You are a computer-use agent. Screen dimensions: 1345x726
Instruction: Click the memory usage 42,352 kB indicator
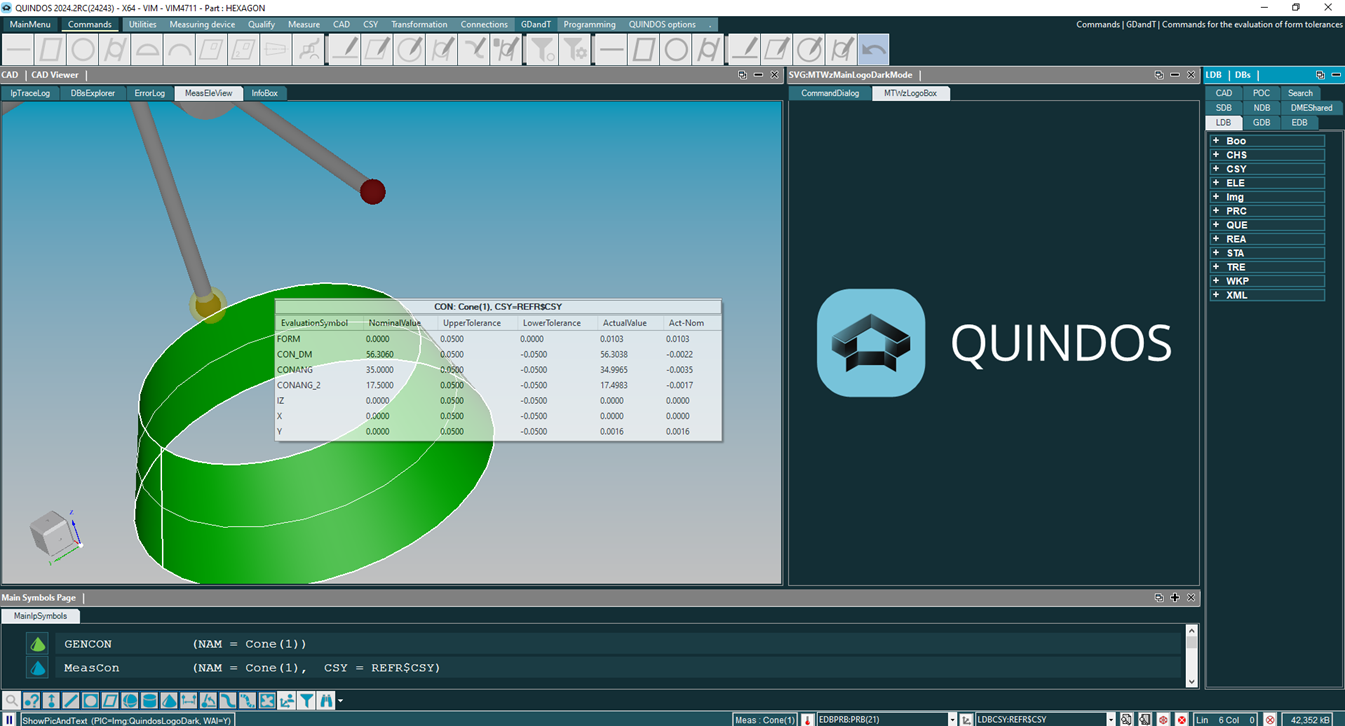tap(1307, 719)
